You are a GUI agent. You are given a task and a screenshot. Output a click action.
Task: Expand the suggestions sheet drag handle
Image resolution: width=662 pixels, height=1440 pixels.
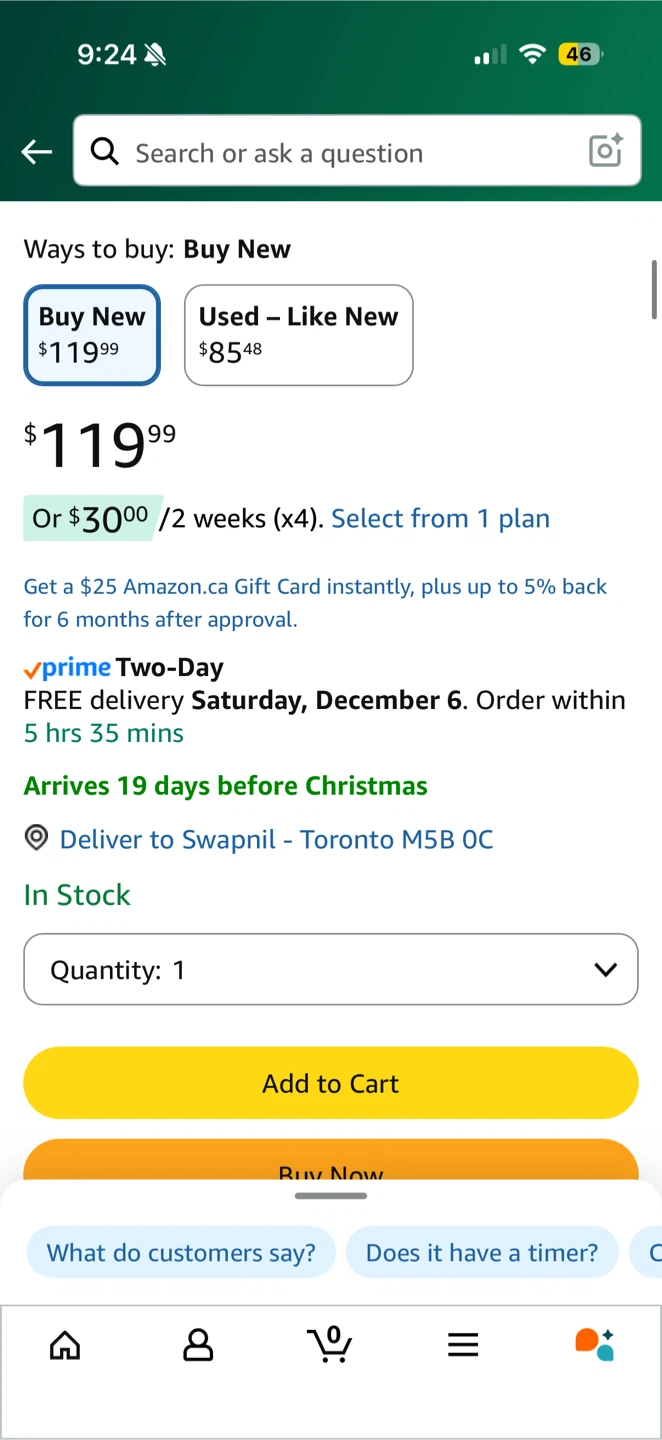click(331, 1196)
